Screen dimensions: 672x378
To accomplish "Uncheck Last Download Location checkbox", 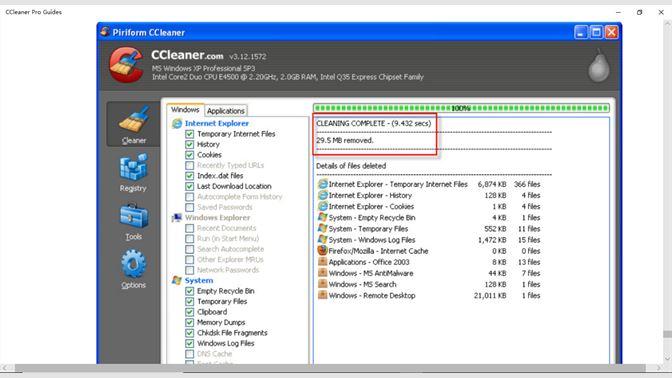I will (x=189, y=186).
